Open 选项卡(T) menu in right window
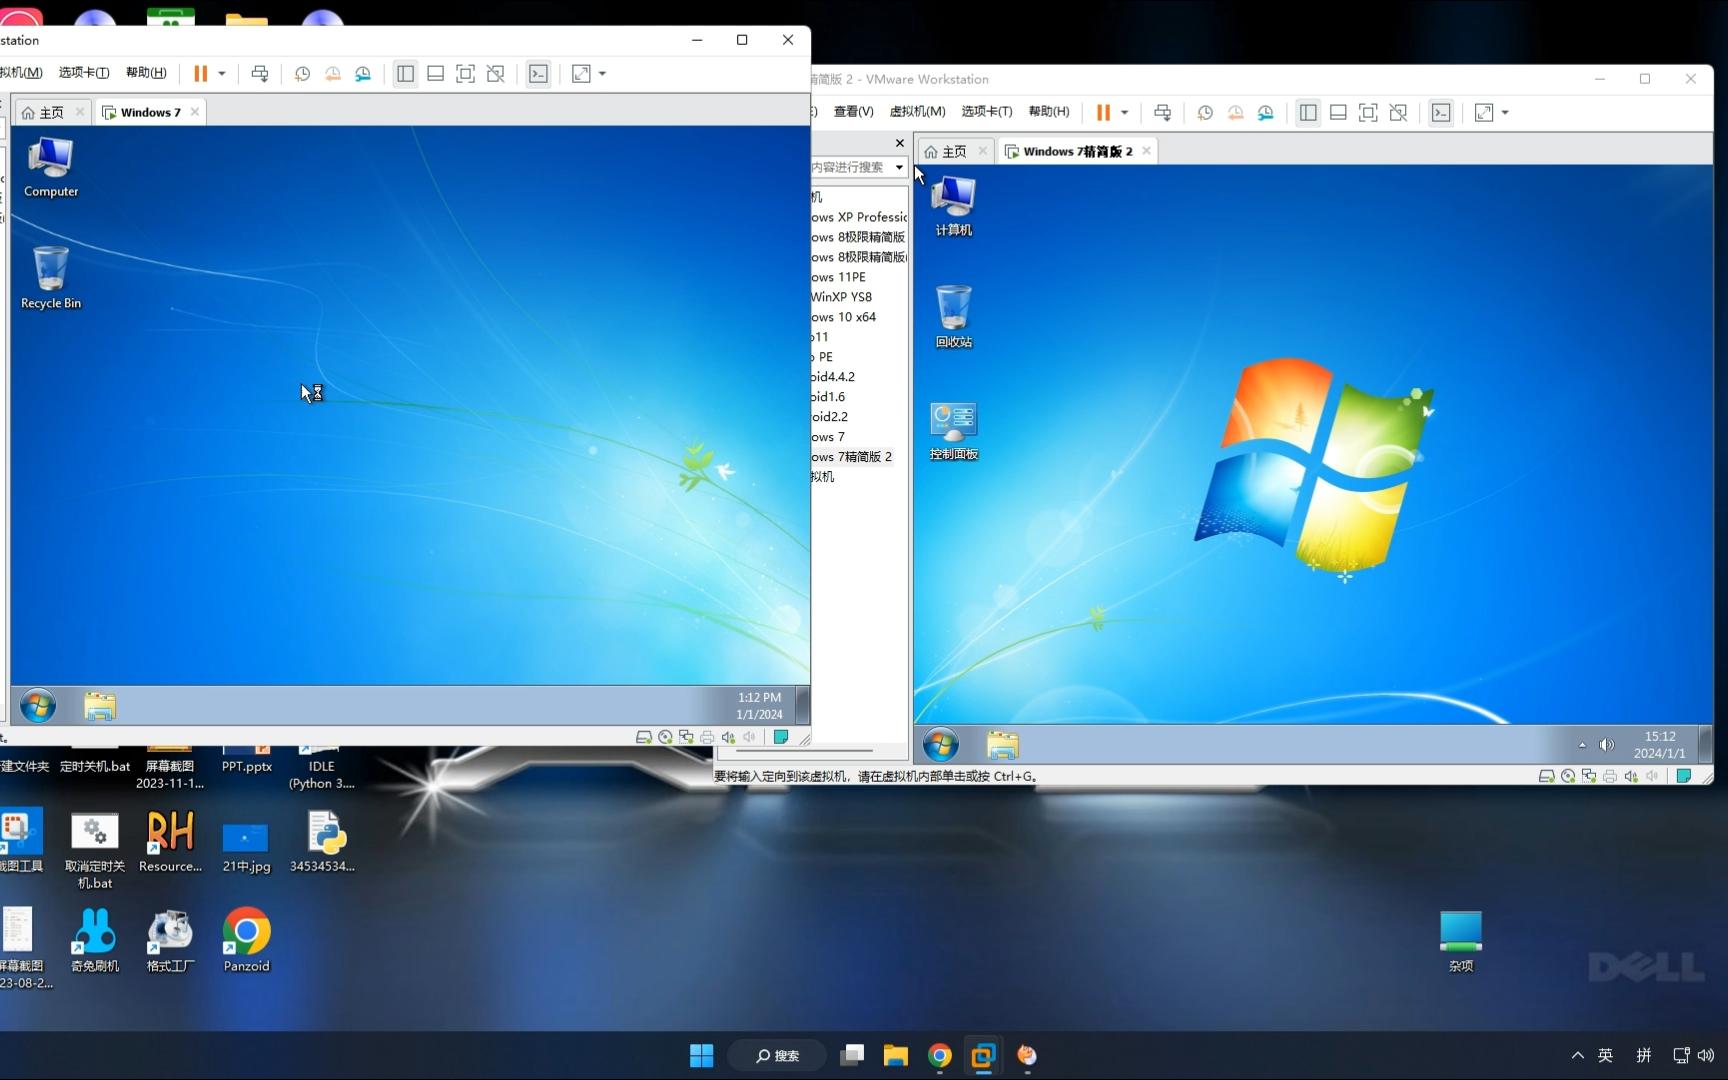Viewport: 1728px width, 1080px height. (987, 111)
